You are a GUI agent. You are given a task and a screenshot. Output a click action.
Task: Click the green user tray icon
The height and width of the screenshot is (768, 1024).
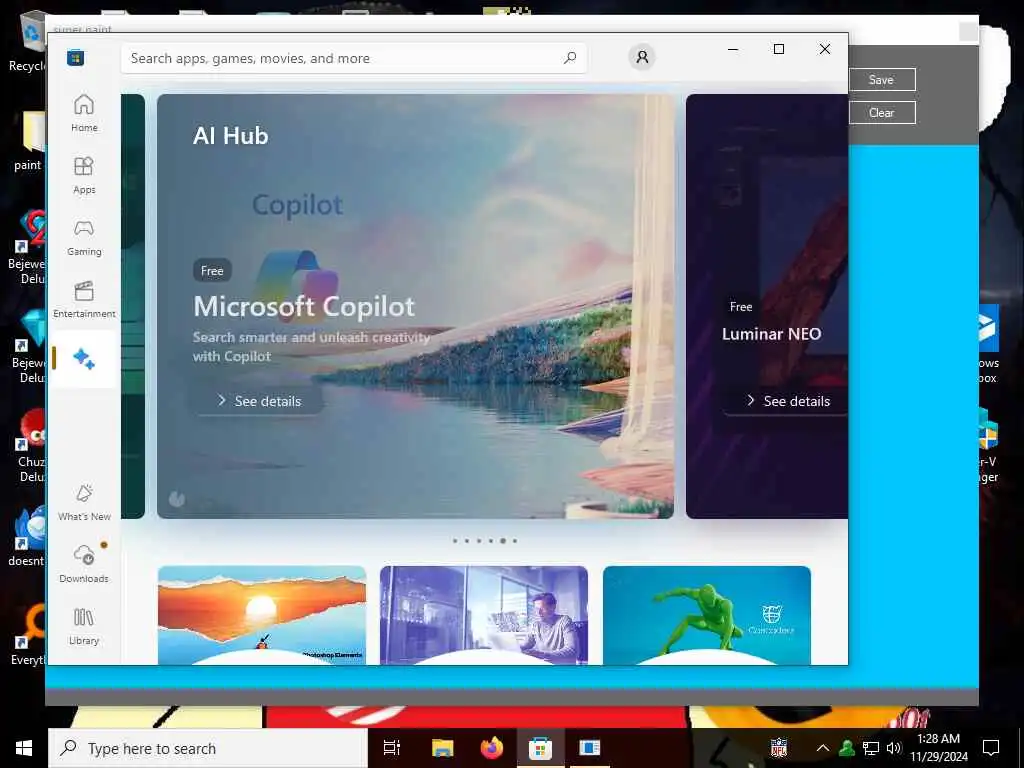click(847, 748)
